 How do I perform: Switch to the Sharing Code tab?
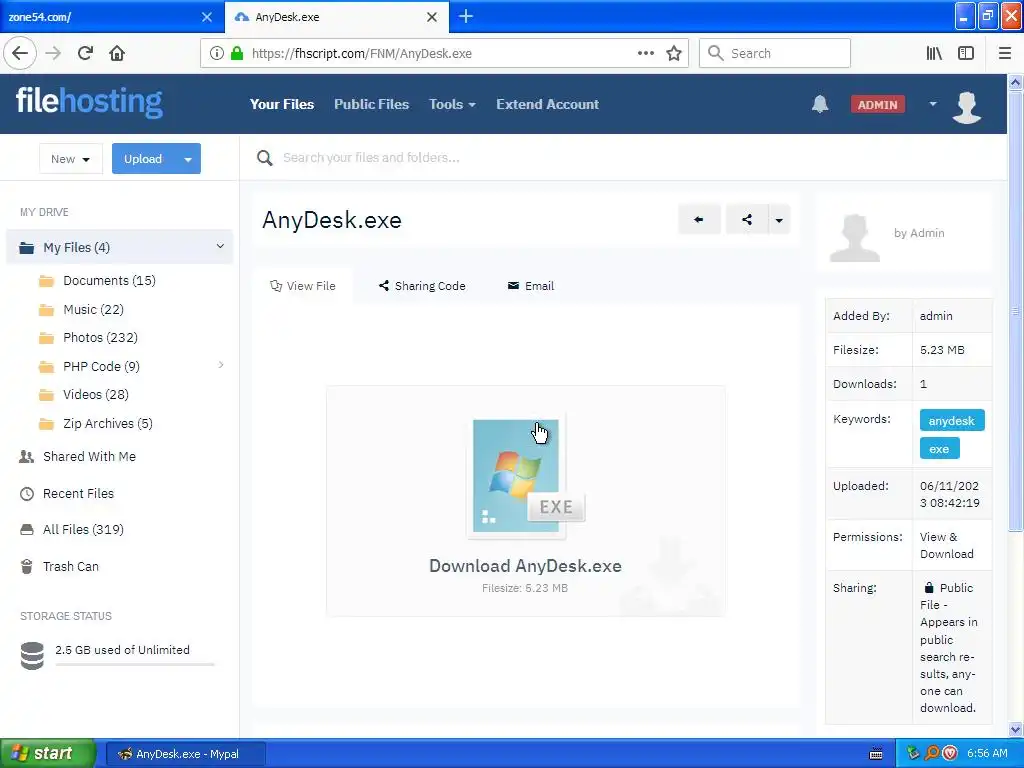(422, 285)
